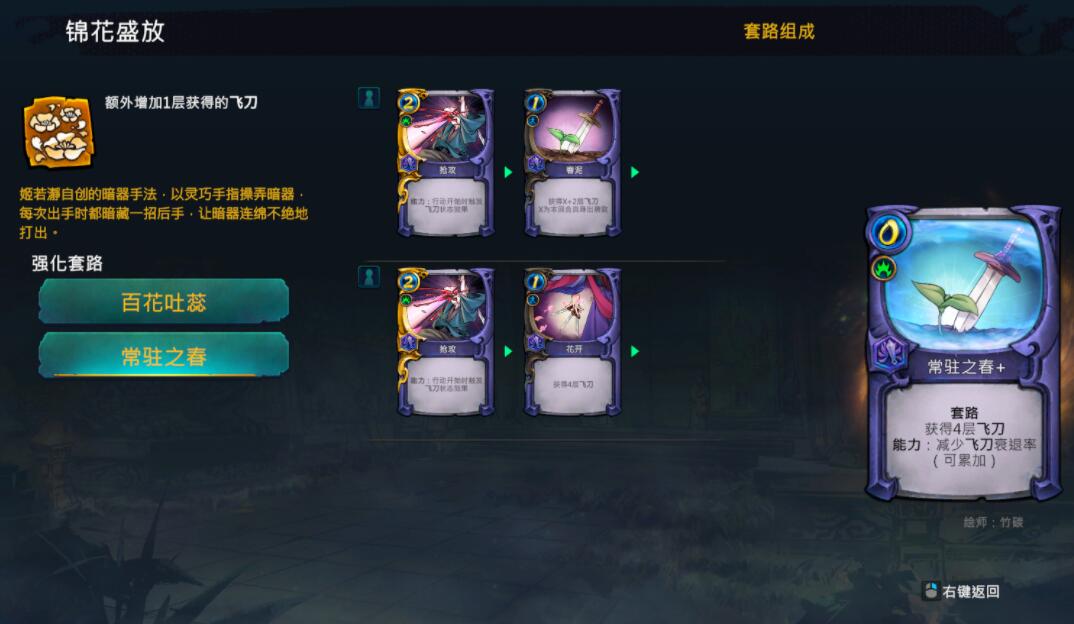
Task: Click the purple faction emblem on 常驻之春+ card
Action: [889, 355]
